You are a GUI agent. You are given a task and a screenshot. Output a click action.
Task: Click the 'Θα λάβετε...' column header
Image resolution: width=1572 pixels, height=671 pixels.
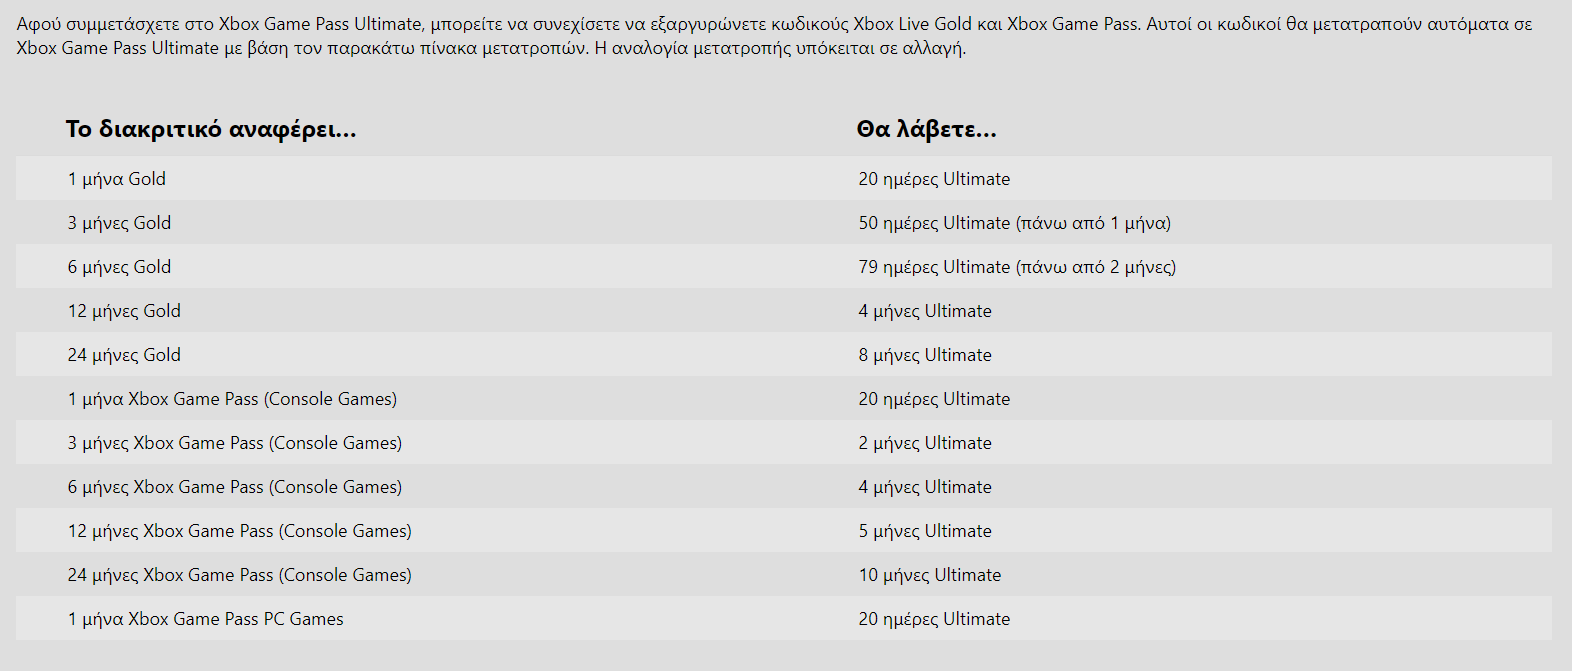click(926, 129)
